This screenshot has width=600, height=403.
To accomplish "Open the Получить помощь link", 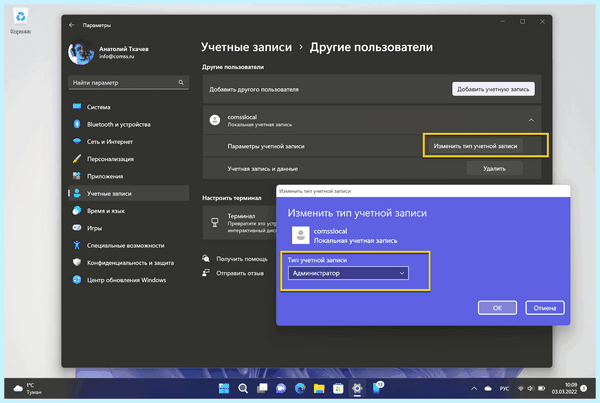I will (241, 259).
